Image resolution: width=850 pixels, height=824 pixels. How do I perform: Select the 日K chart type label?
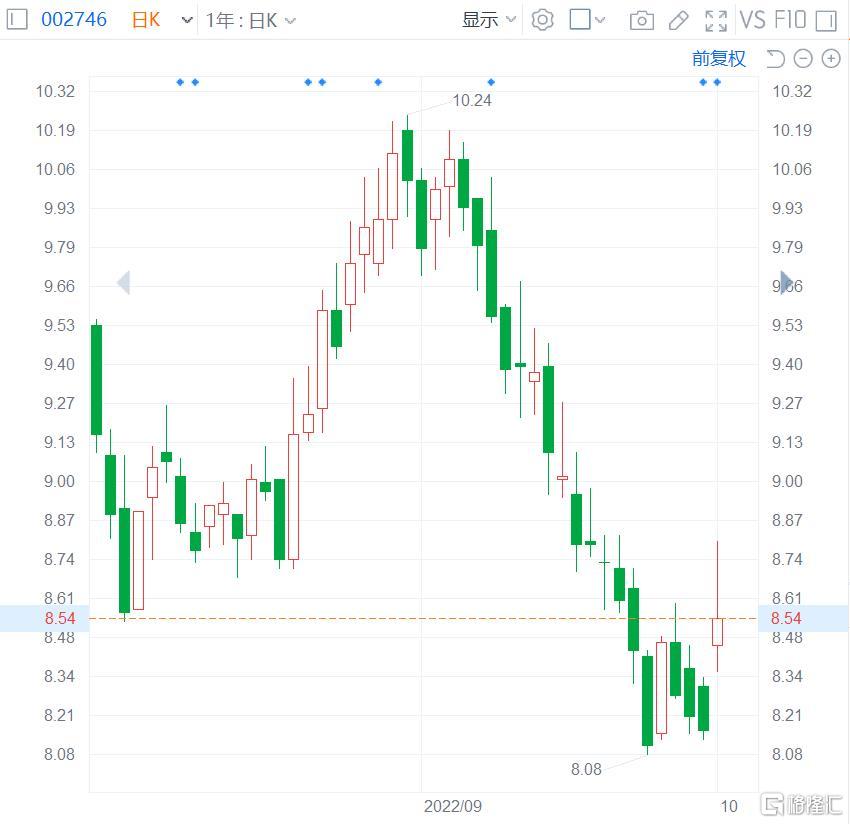point(146,21)
